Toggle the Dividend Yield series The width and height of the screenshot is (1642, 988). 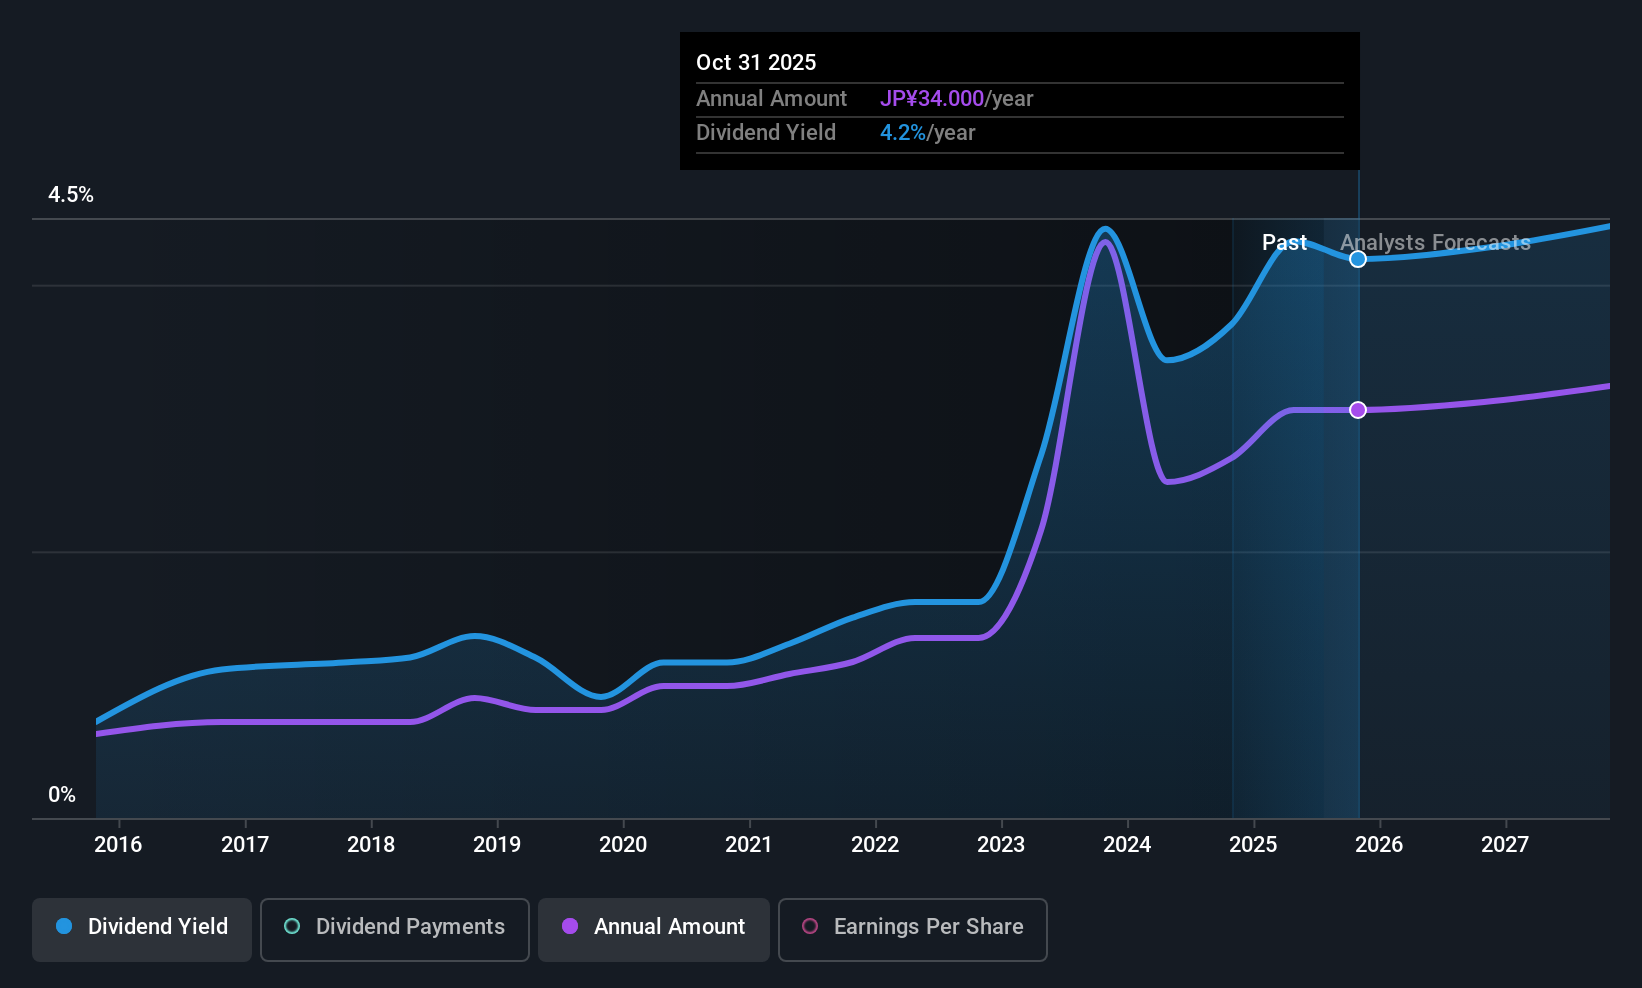[x=142, y=930]
